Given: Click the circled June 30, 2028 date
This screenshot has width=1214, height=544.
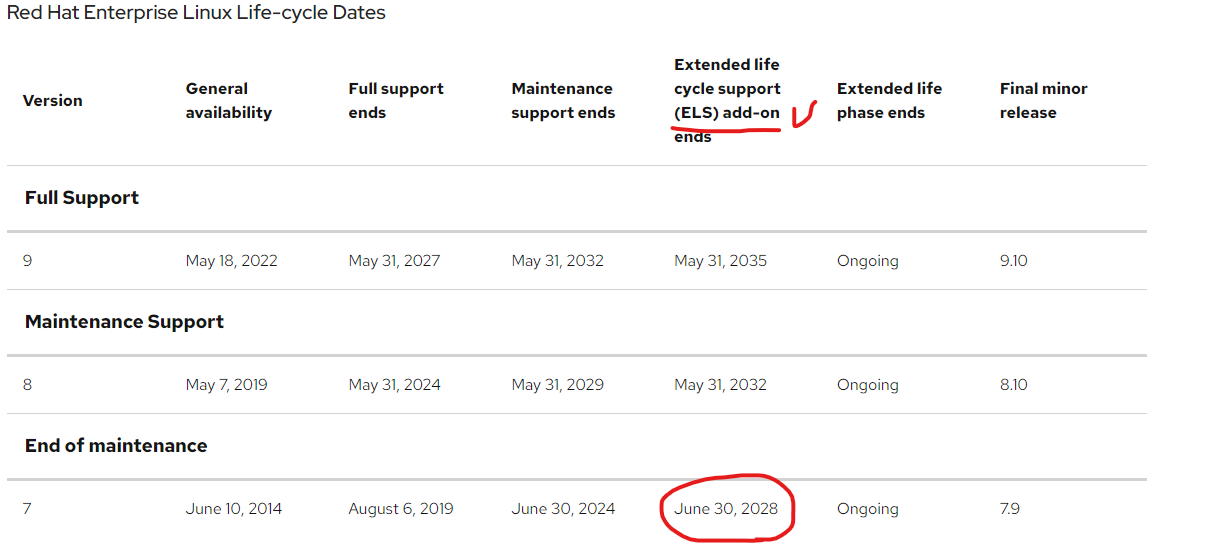Looking at the screenshot, I should (x=726, y=509).
